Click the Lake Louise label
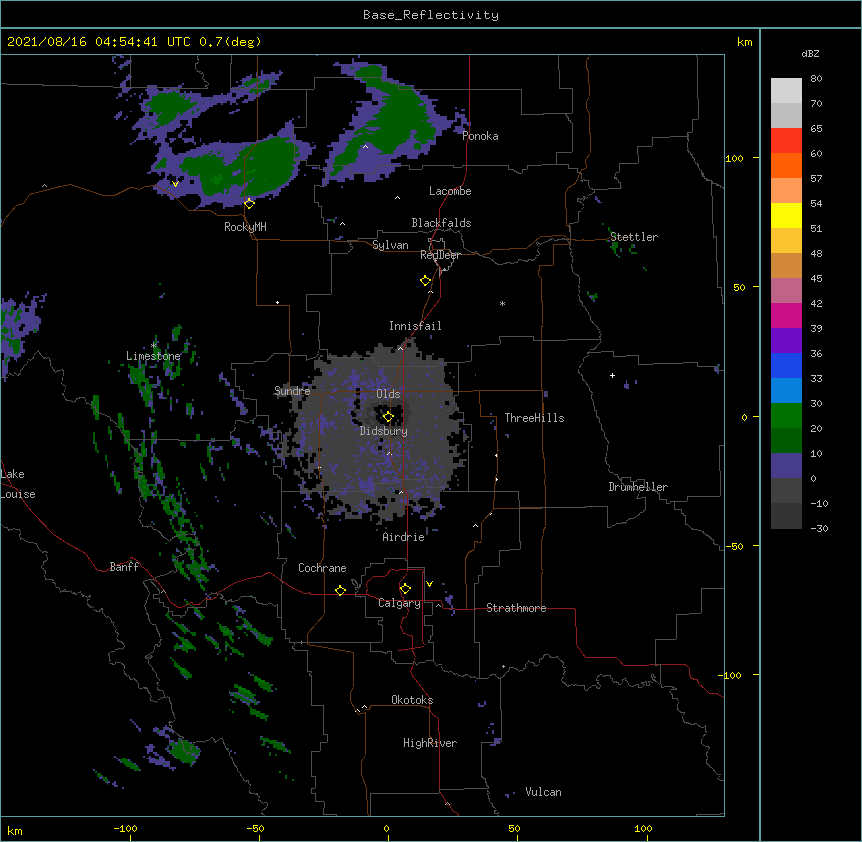Image resolution: width=862 pixels, height=842 pixels. [x=18, y=484]
